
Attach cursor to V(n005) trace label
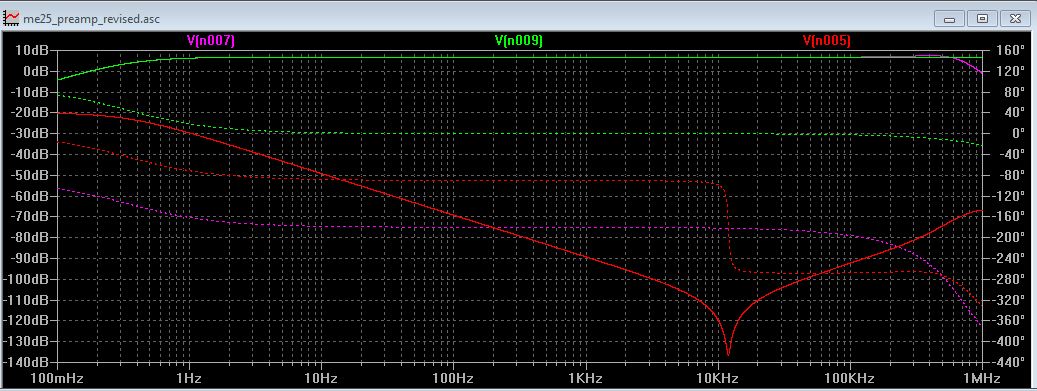coord(827,40)
